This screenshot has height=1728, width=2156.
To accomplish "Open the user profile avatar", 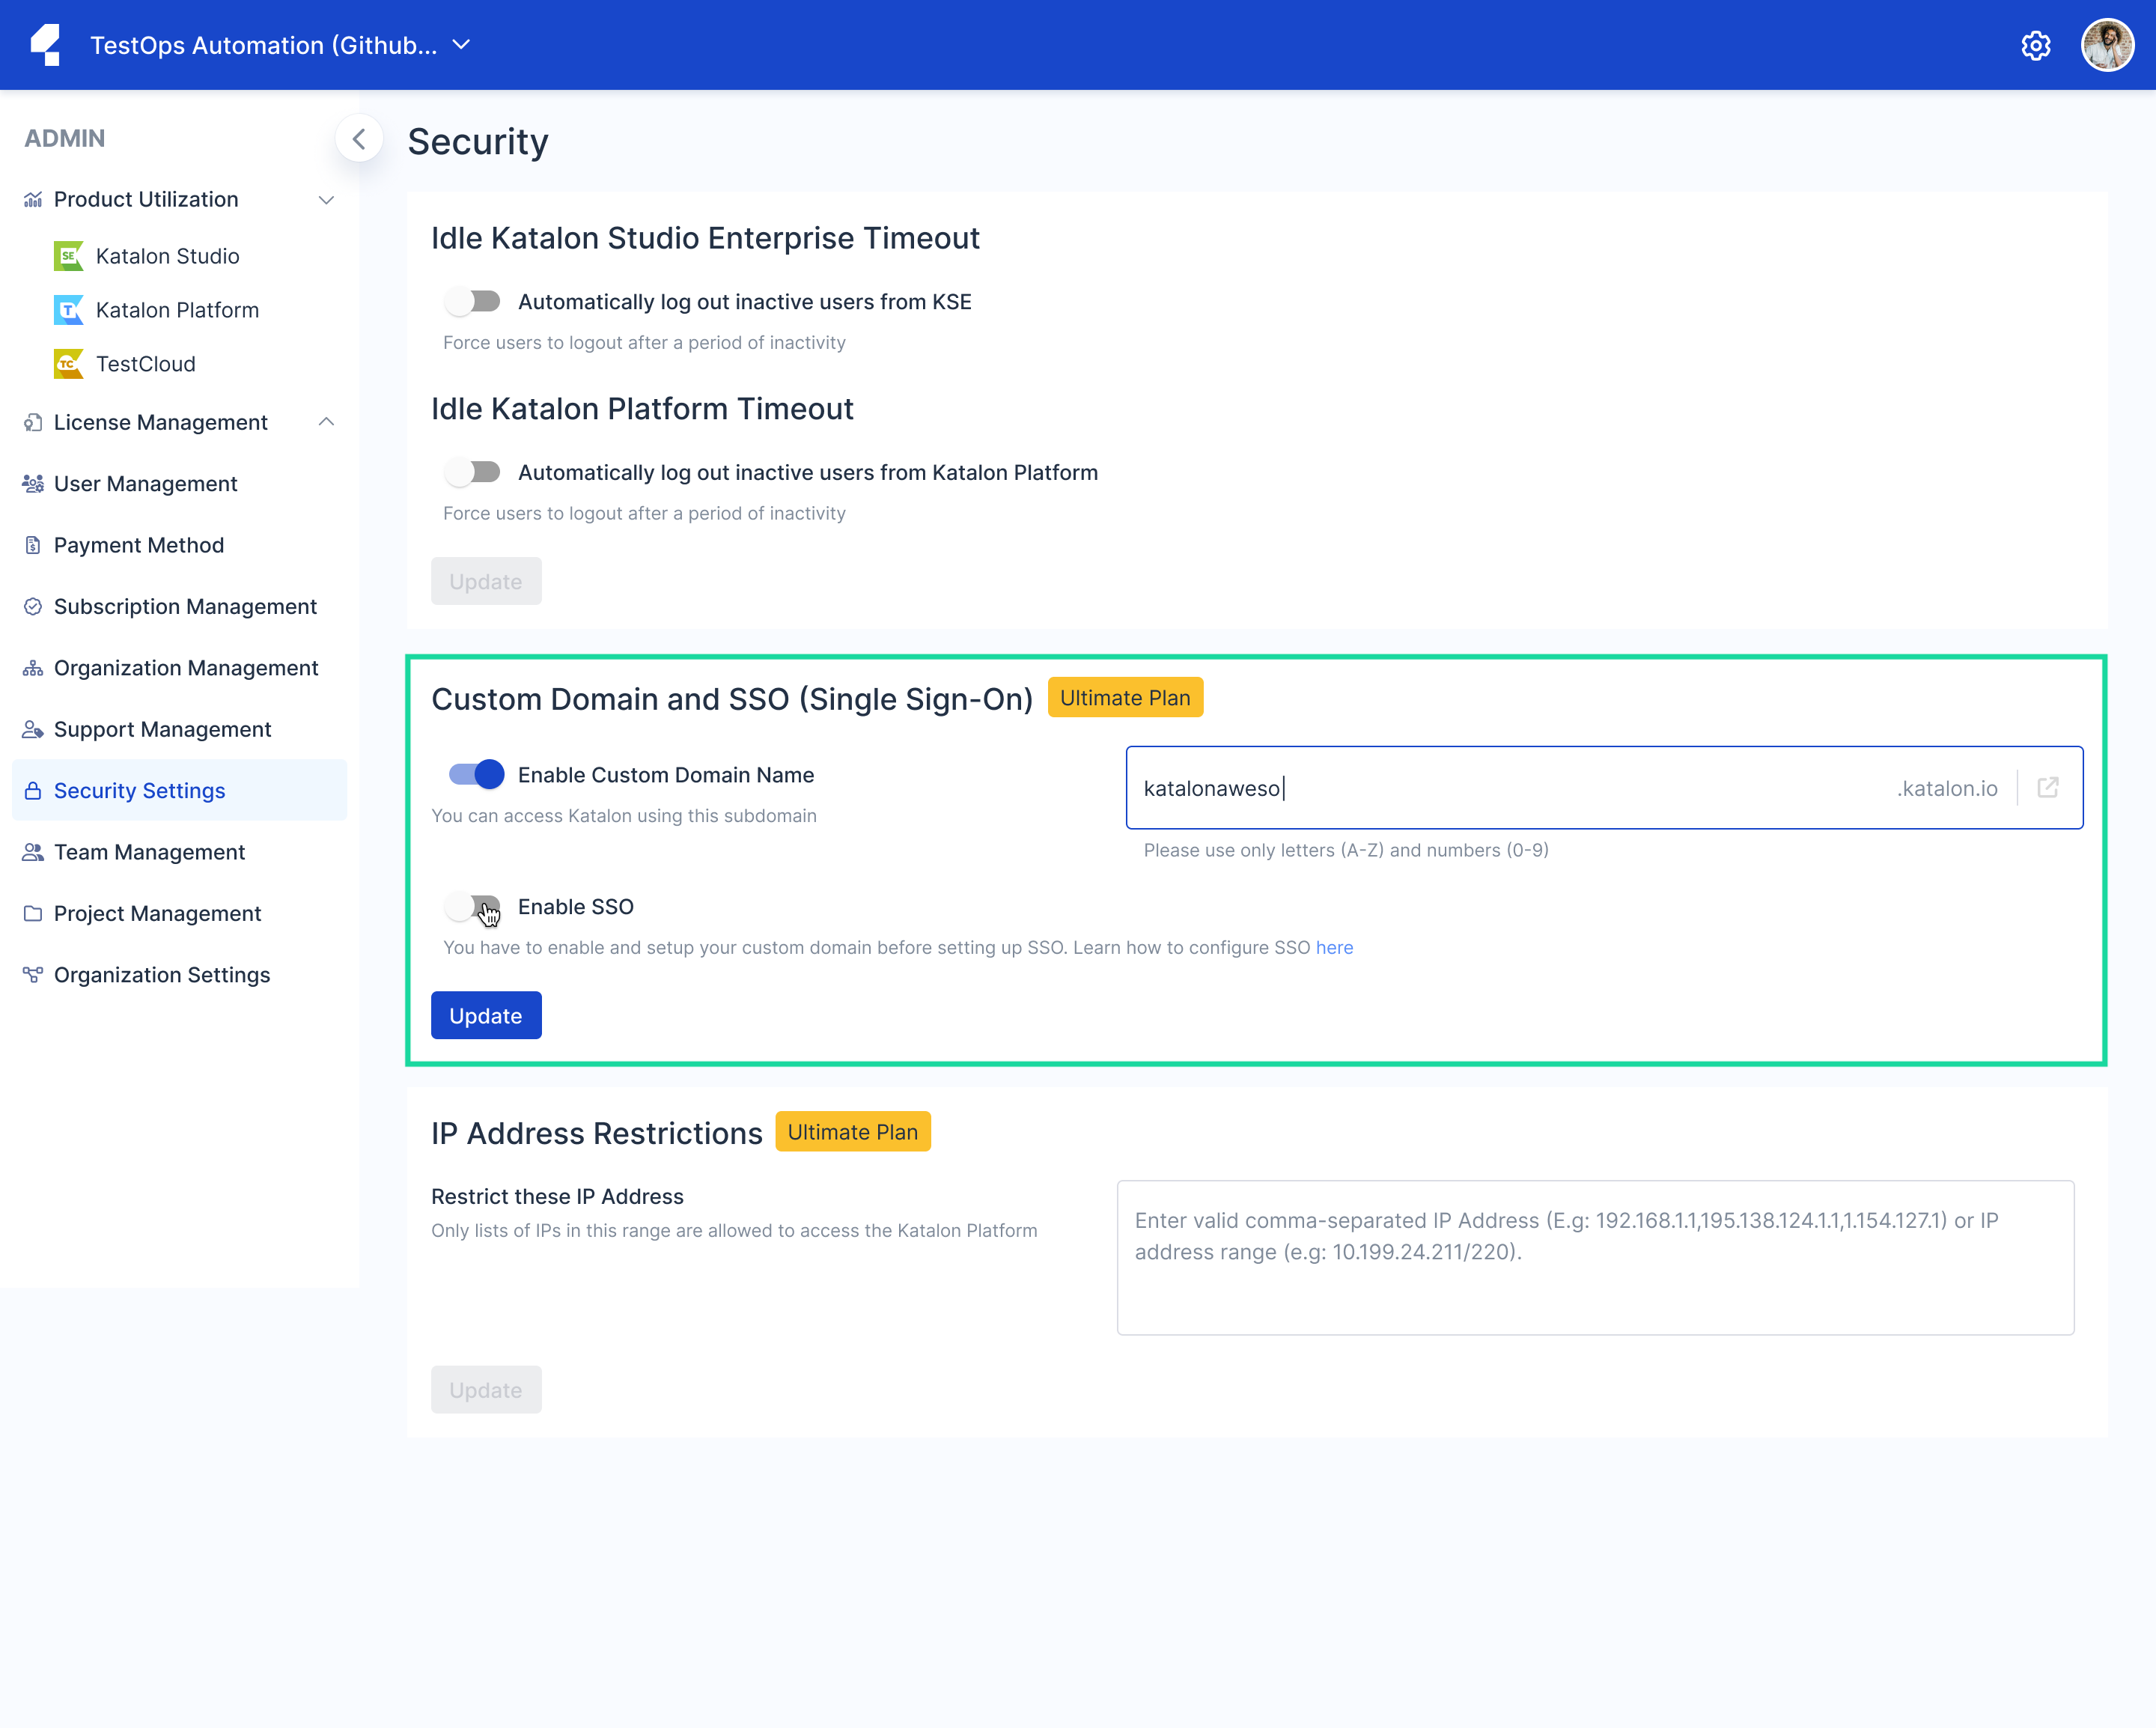I will tap(2107, 45).
